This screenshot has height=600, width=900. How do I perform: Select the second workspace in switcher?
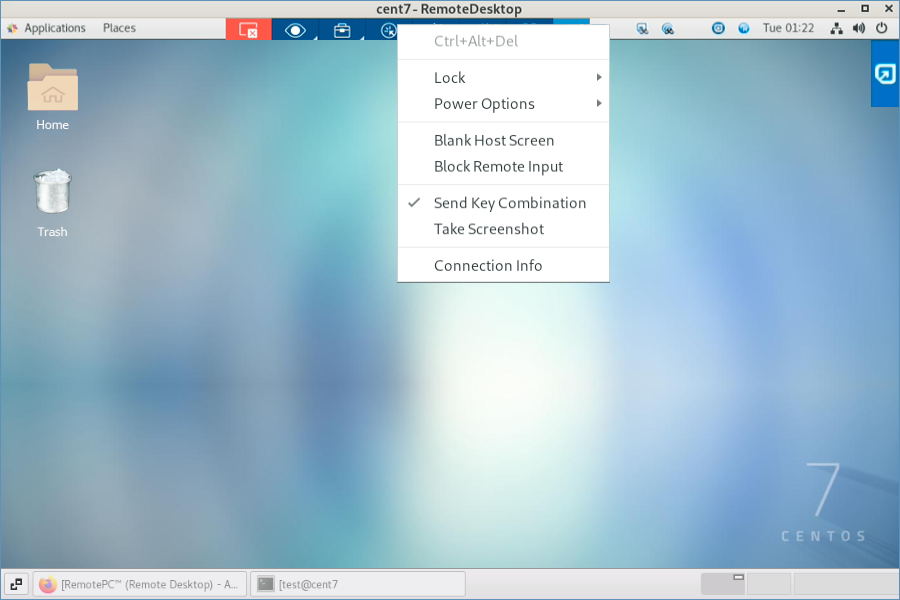click(x=769, y=584)
